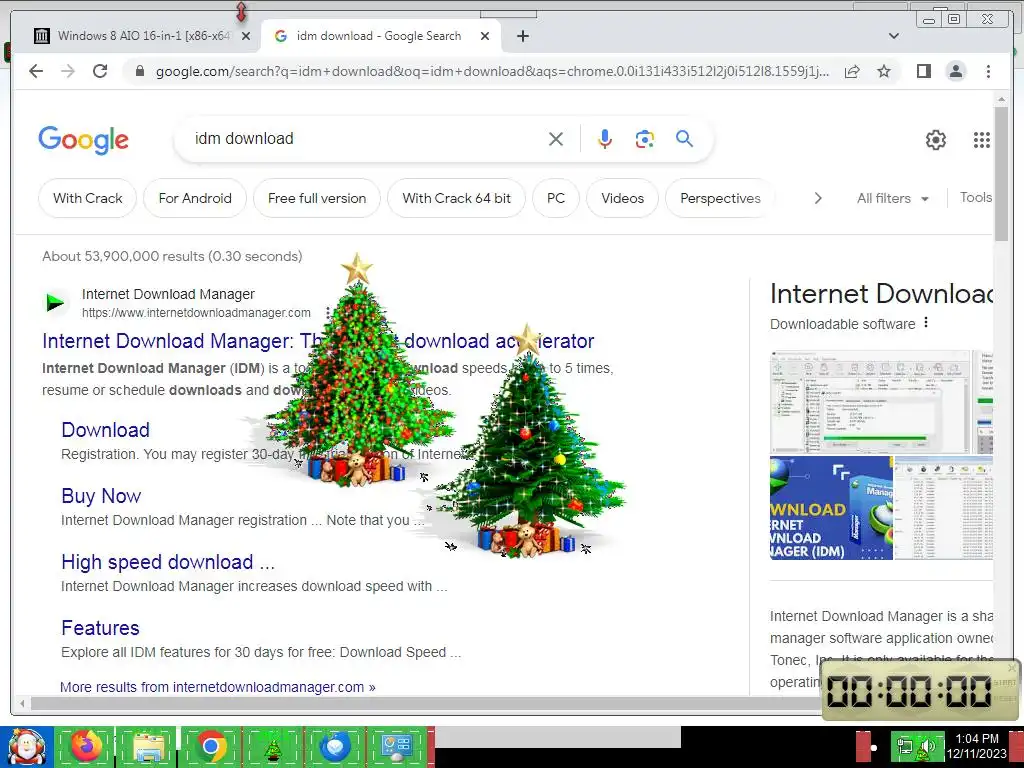Viewport: 1024px width, 768px height.
Task: Click the internetdownloadmanager.com URL text
Action: tap(196, 313)
